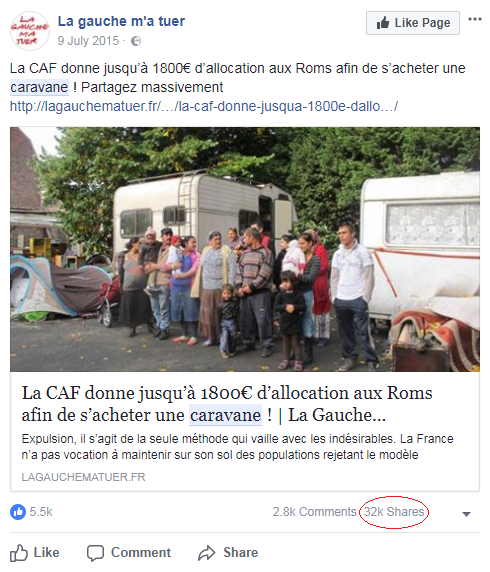Image resolution: width=490 pixels, height=572 pixels.
Task: Click the thumbs-up icon on Like Page
Action: [383, 23]
